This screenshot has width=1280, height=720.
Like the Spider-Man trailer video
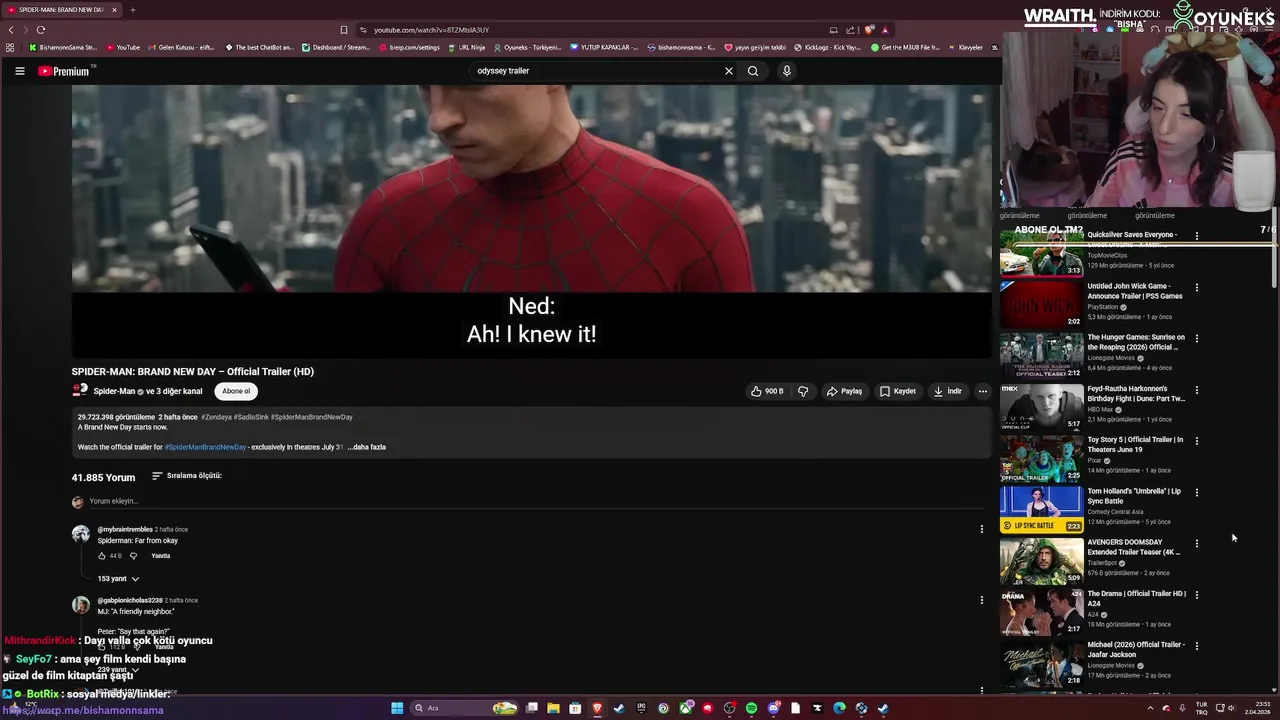coord(767,391)
